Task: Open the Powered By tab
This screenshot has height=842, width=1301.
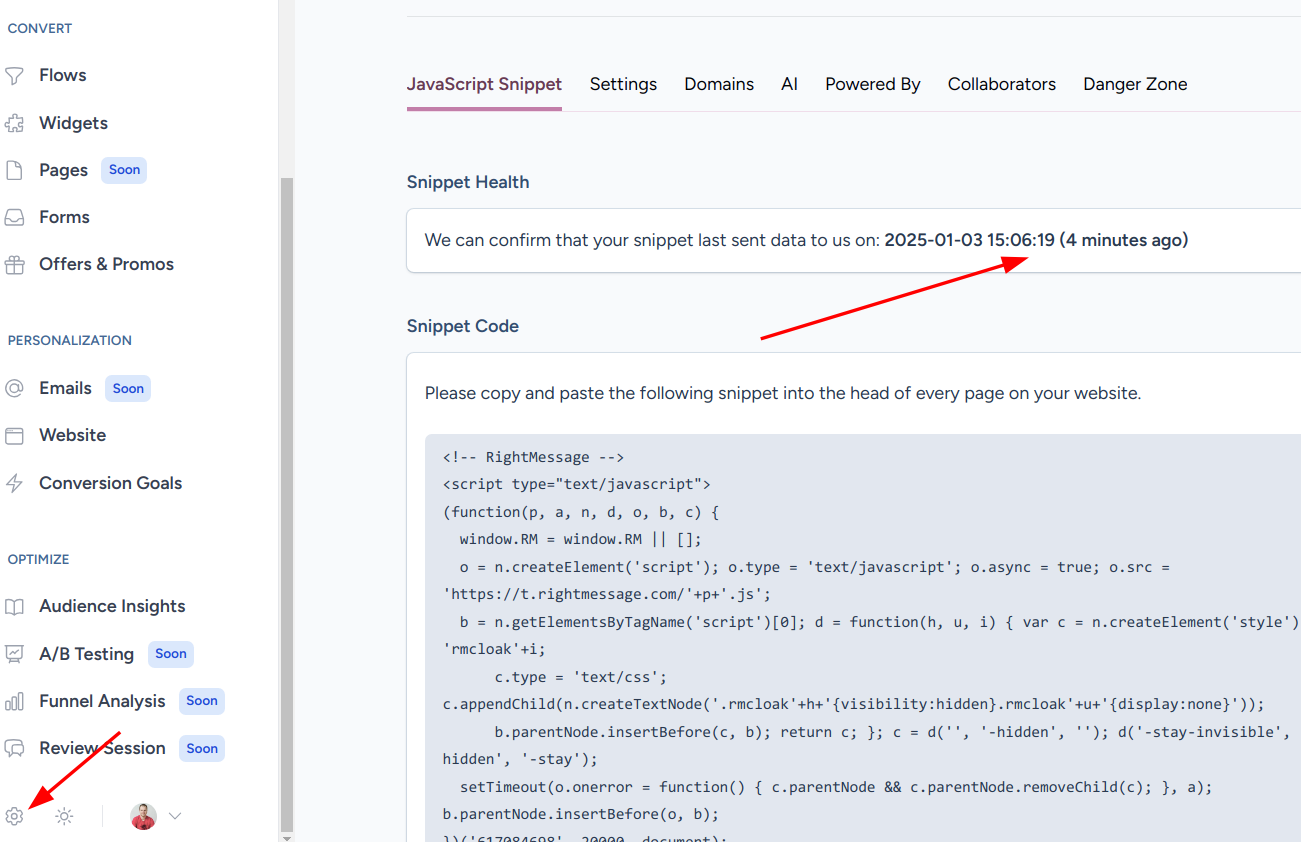Action: pyautogui.click(x=872, y=84)
